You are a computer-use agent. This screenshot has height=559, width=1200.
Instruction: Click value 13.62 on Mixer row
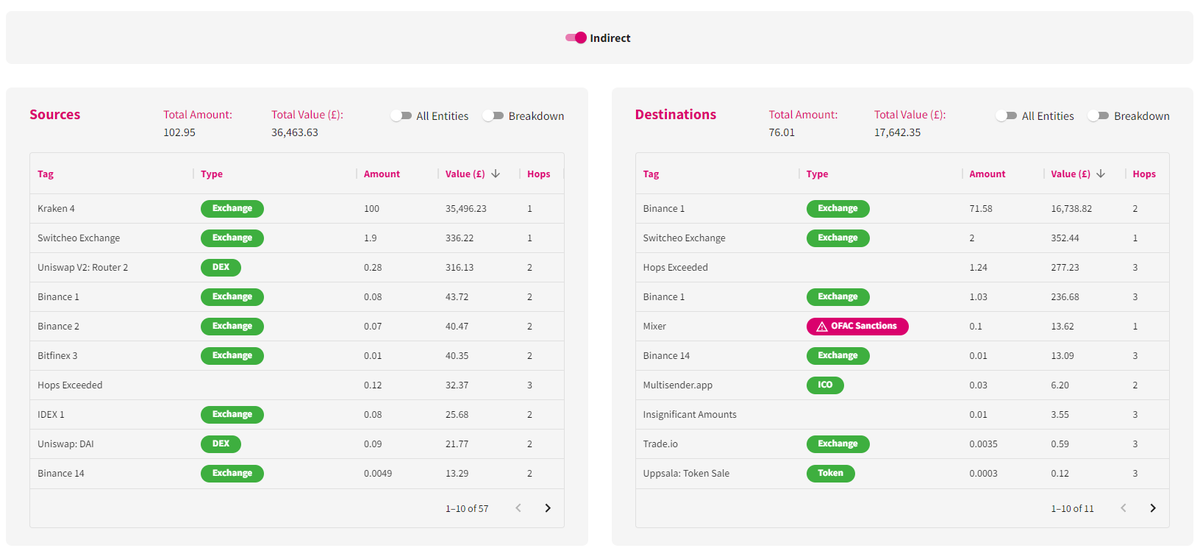click(x=1063, y=326)
